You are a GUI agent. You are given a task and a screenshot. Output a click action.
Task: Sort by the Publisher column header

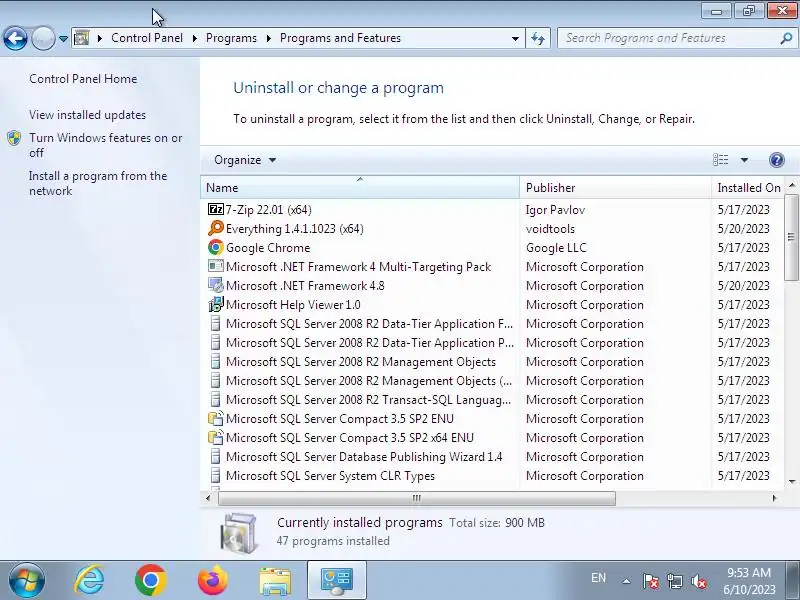point(615,188)
